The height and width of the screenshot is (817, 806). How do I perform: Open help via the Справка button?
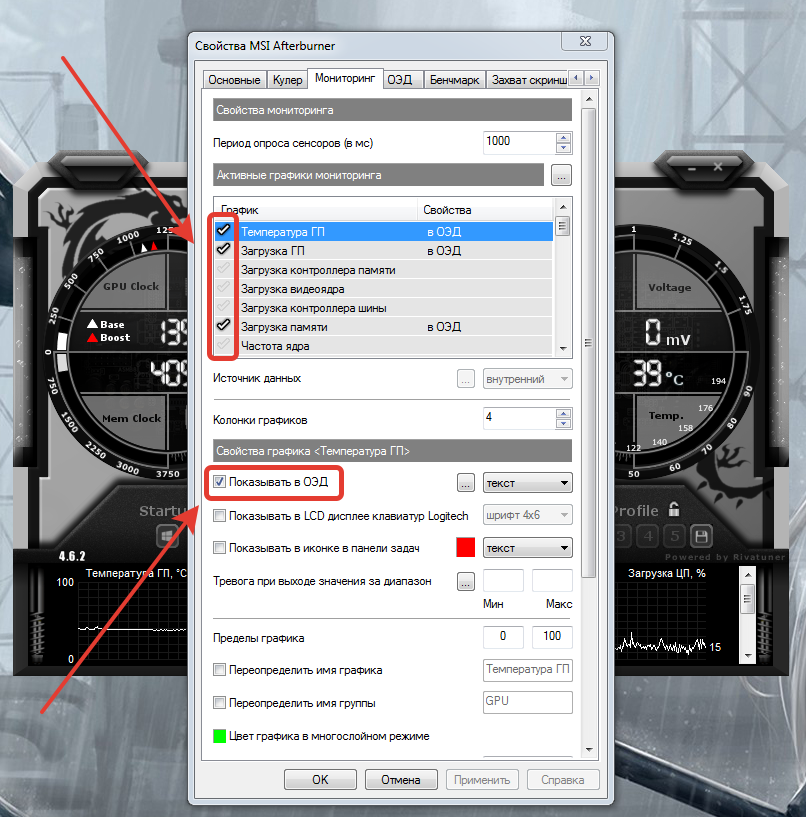(x=563, y=778)
